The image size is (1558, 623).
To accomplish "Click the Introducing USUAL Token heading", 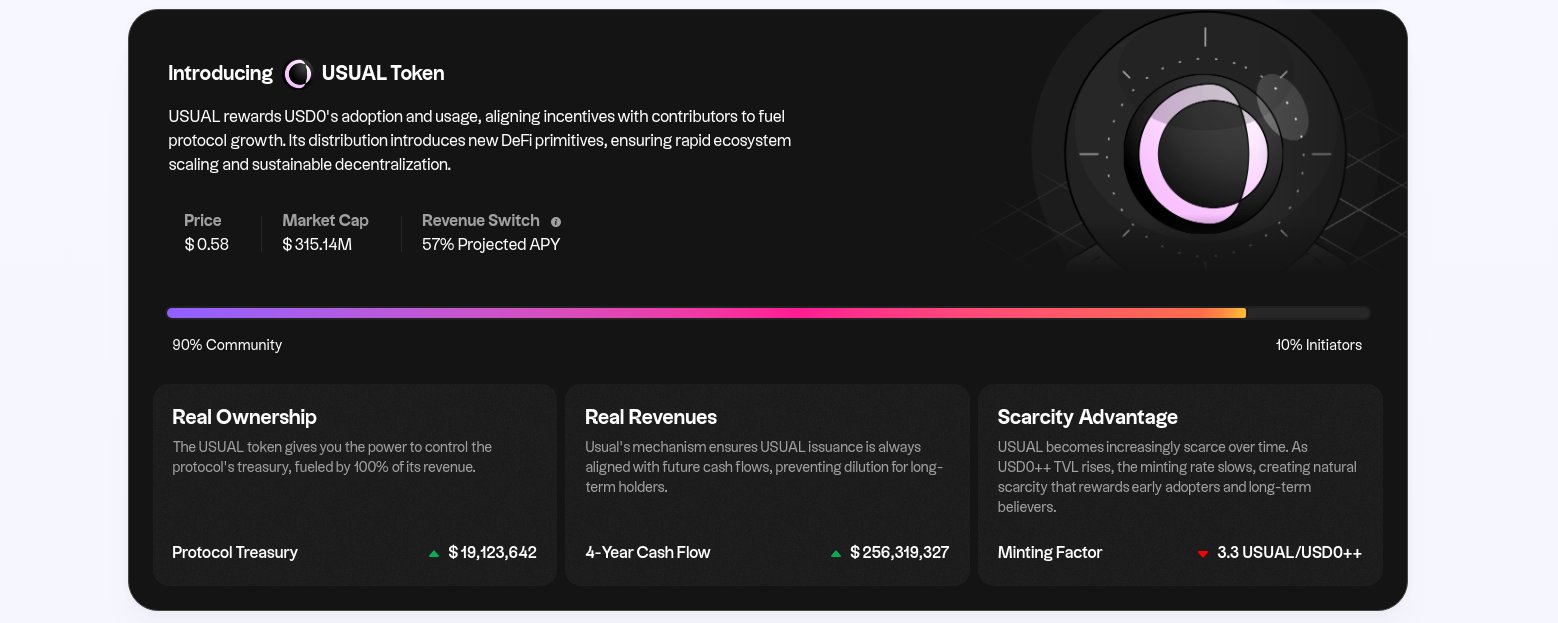I will 306,74.
